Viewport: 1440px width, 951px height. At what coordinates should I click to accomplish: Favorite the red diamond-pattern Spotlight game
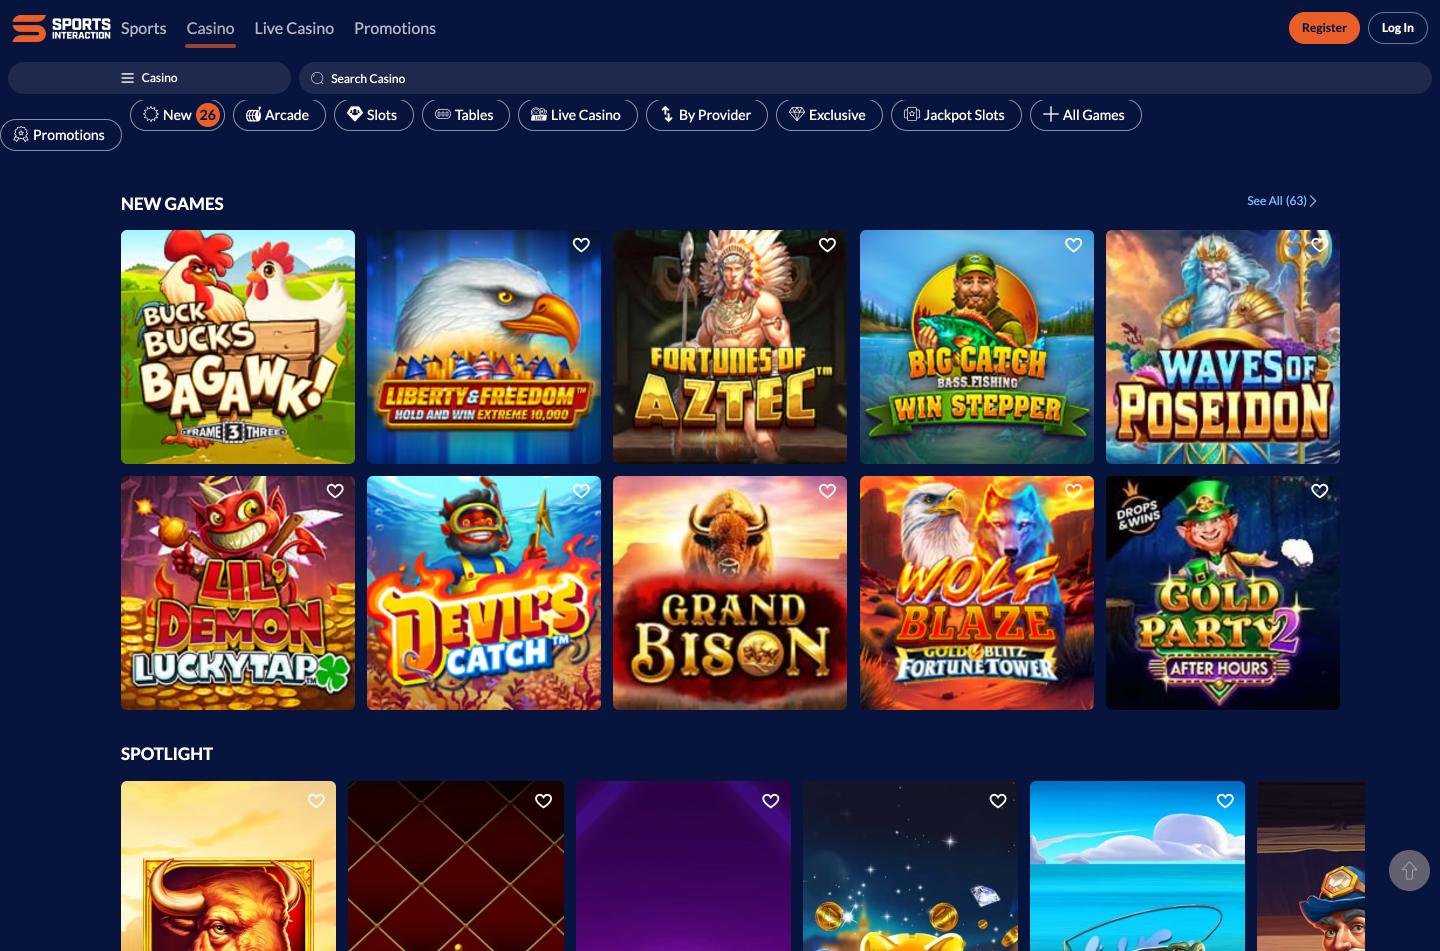tap(544, 801)
